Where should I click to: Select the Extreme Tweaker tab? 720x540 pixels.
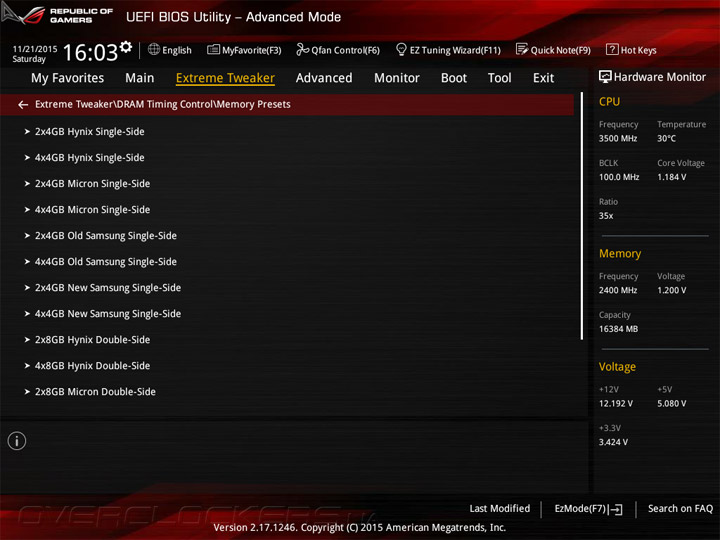pyautogui.click(x=225, y=78)
